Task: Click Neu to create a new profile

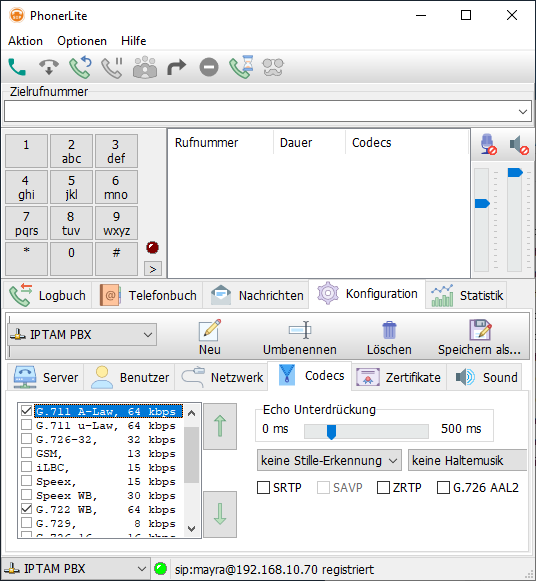Action: coord(210,337)
